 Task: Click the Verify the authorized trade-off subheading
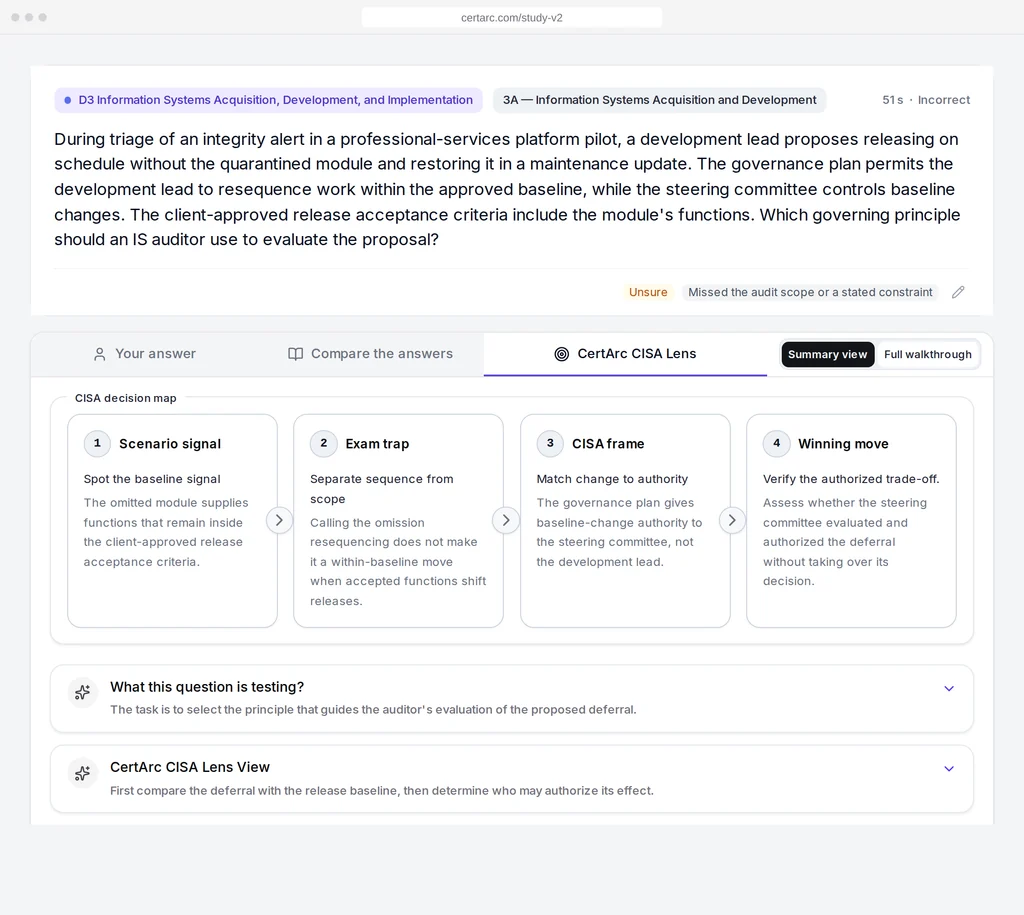(851, 479)
